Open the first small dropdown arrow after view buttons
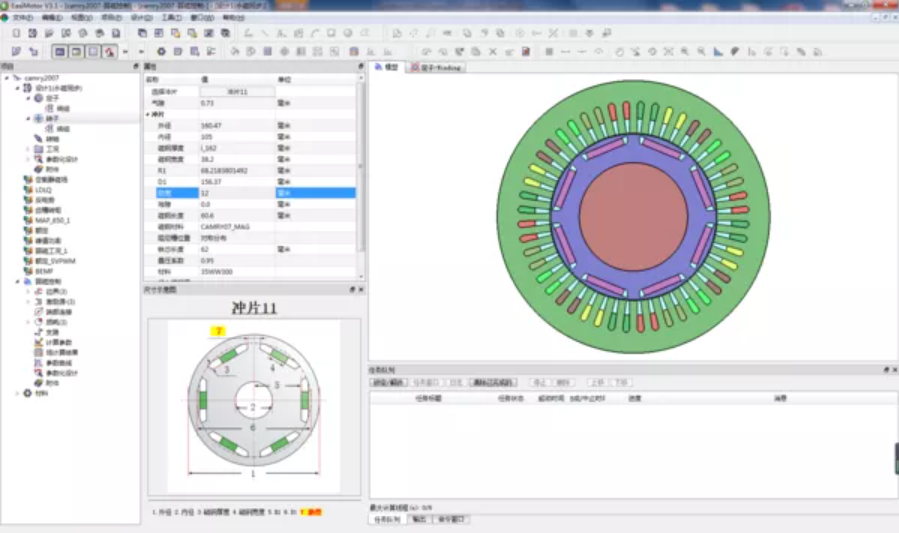The width and height of the screenshot is (899, 533). 125,52
